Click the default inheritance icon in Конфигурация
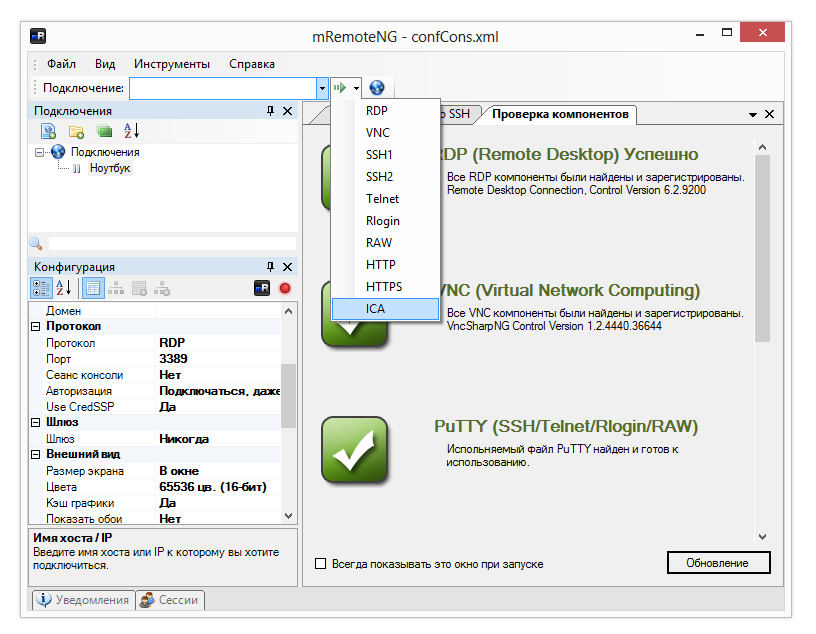The height and width of the screenshot is (634, 816). click(162, 288)
